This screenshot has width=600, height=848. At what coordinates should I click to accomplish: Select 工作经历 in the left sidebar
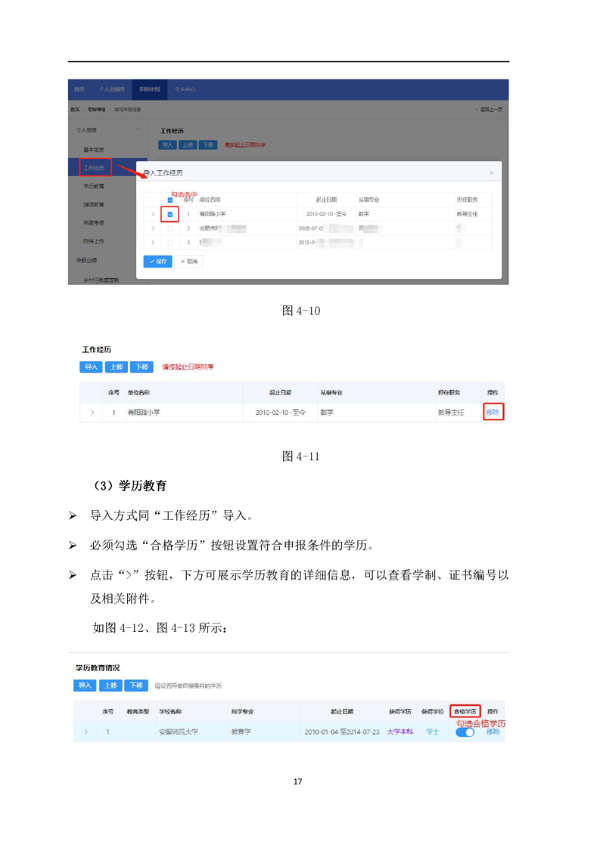(97, 167)
